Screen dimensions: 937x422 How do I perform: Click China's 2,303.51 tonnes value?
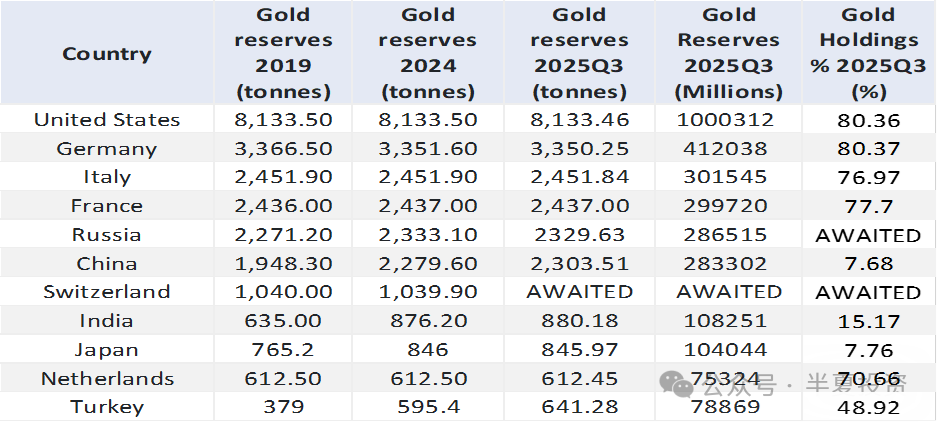coord(581,264)
